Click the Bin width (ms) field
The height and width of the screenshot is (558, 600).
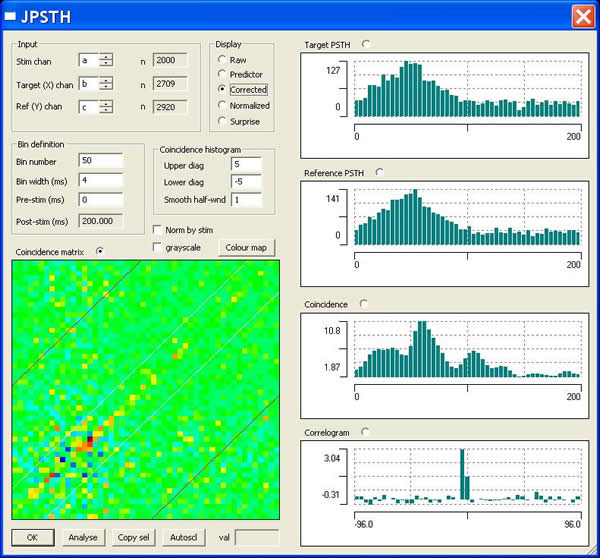99,181
